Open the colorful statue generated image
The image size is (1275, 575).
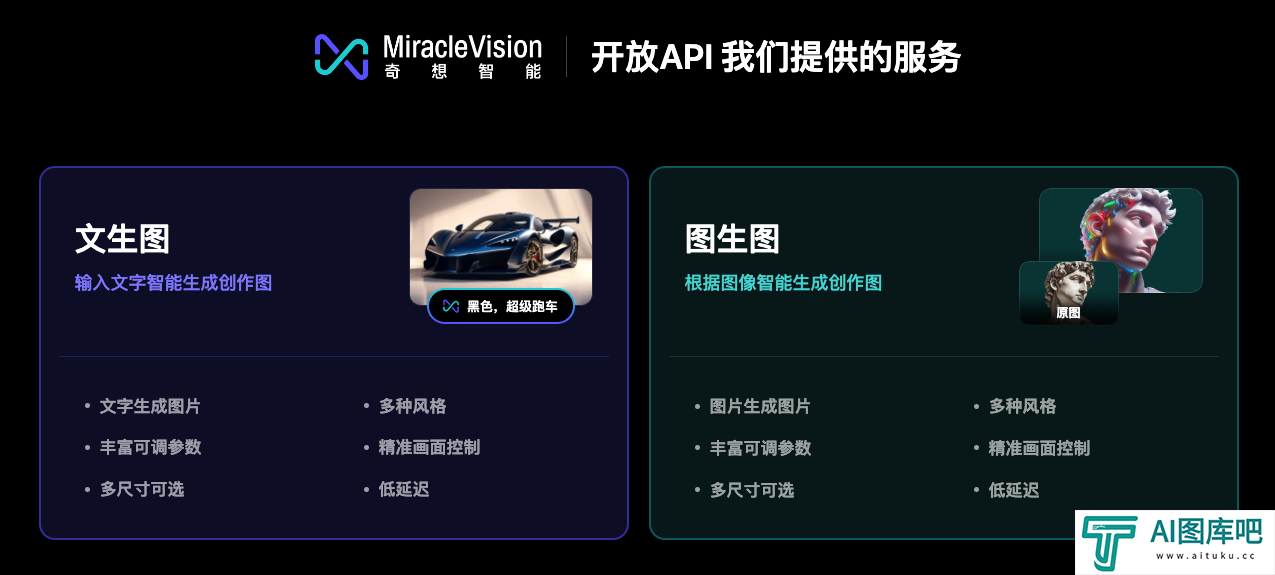point(1120,240)
